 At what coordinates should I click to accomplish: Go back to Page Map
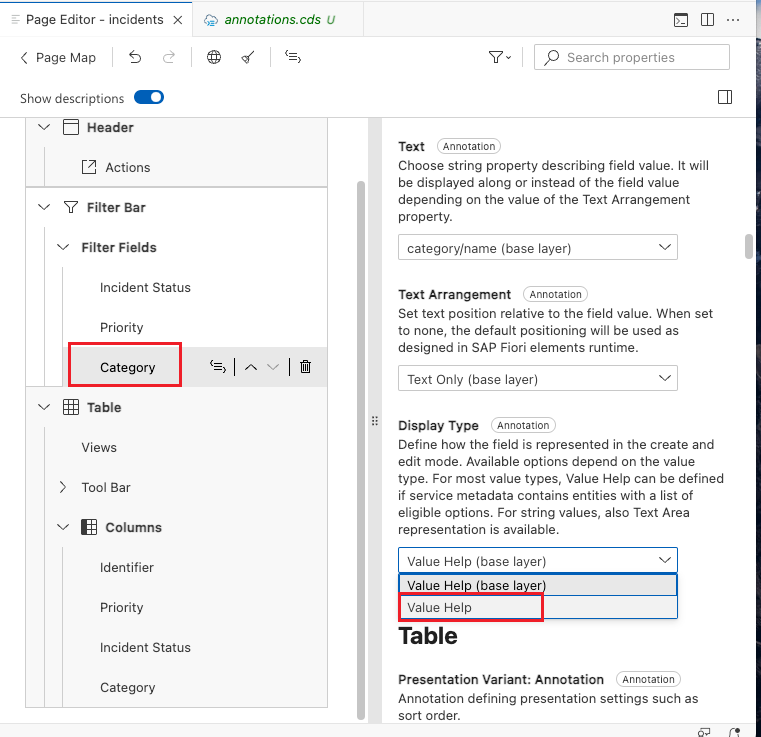coord(58,58)
